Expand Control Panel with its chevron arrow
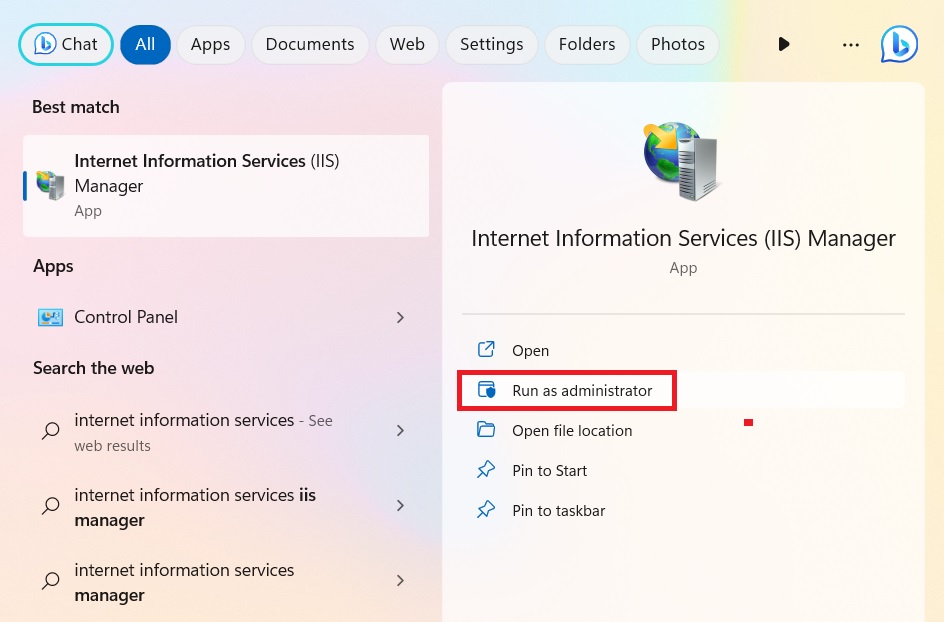 [x=400, y=317]
